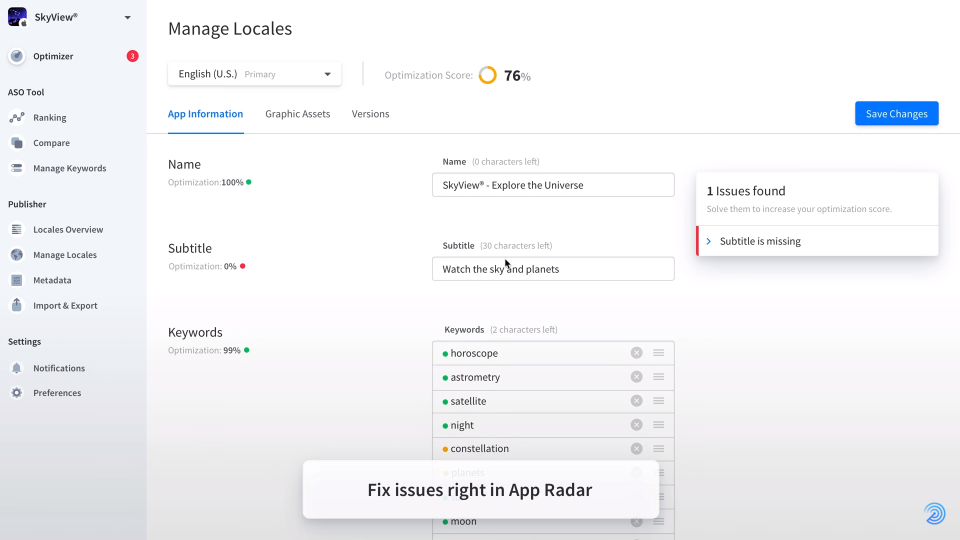Remove the moon keyword

tap(637, 522)
